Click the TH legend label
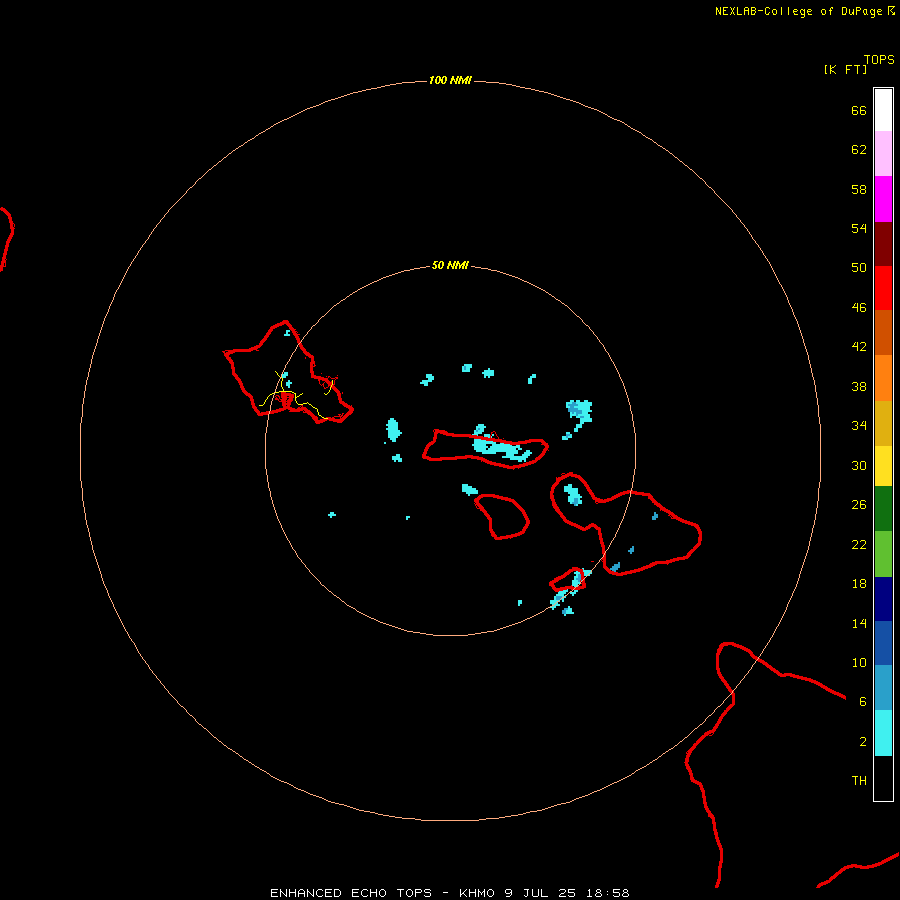 click(x=859, y=780)
